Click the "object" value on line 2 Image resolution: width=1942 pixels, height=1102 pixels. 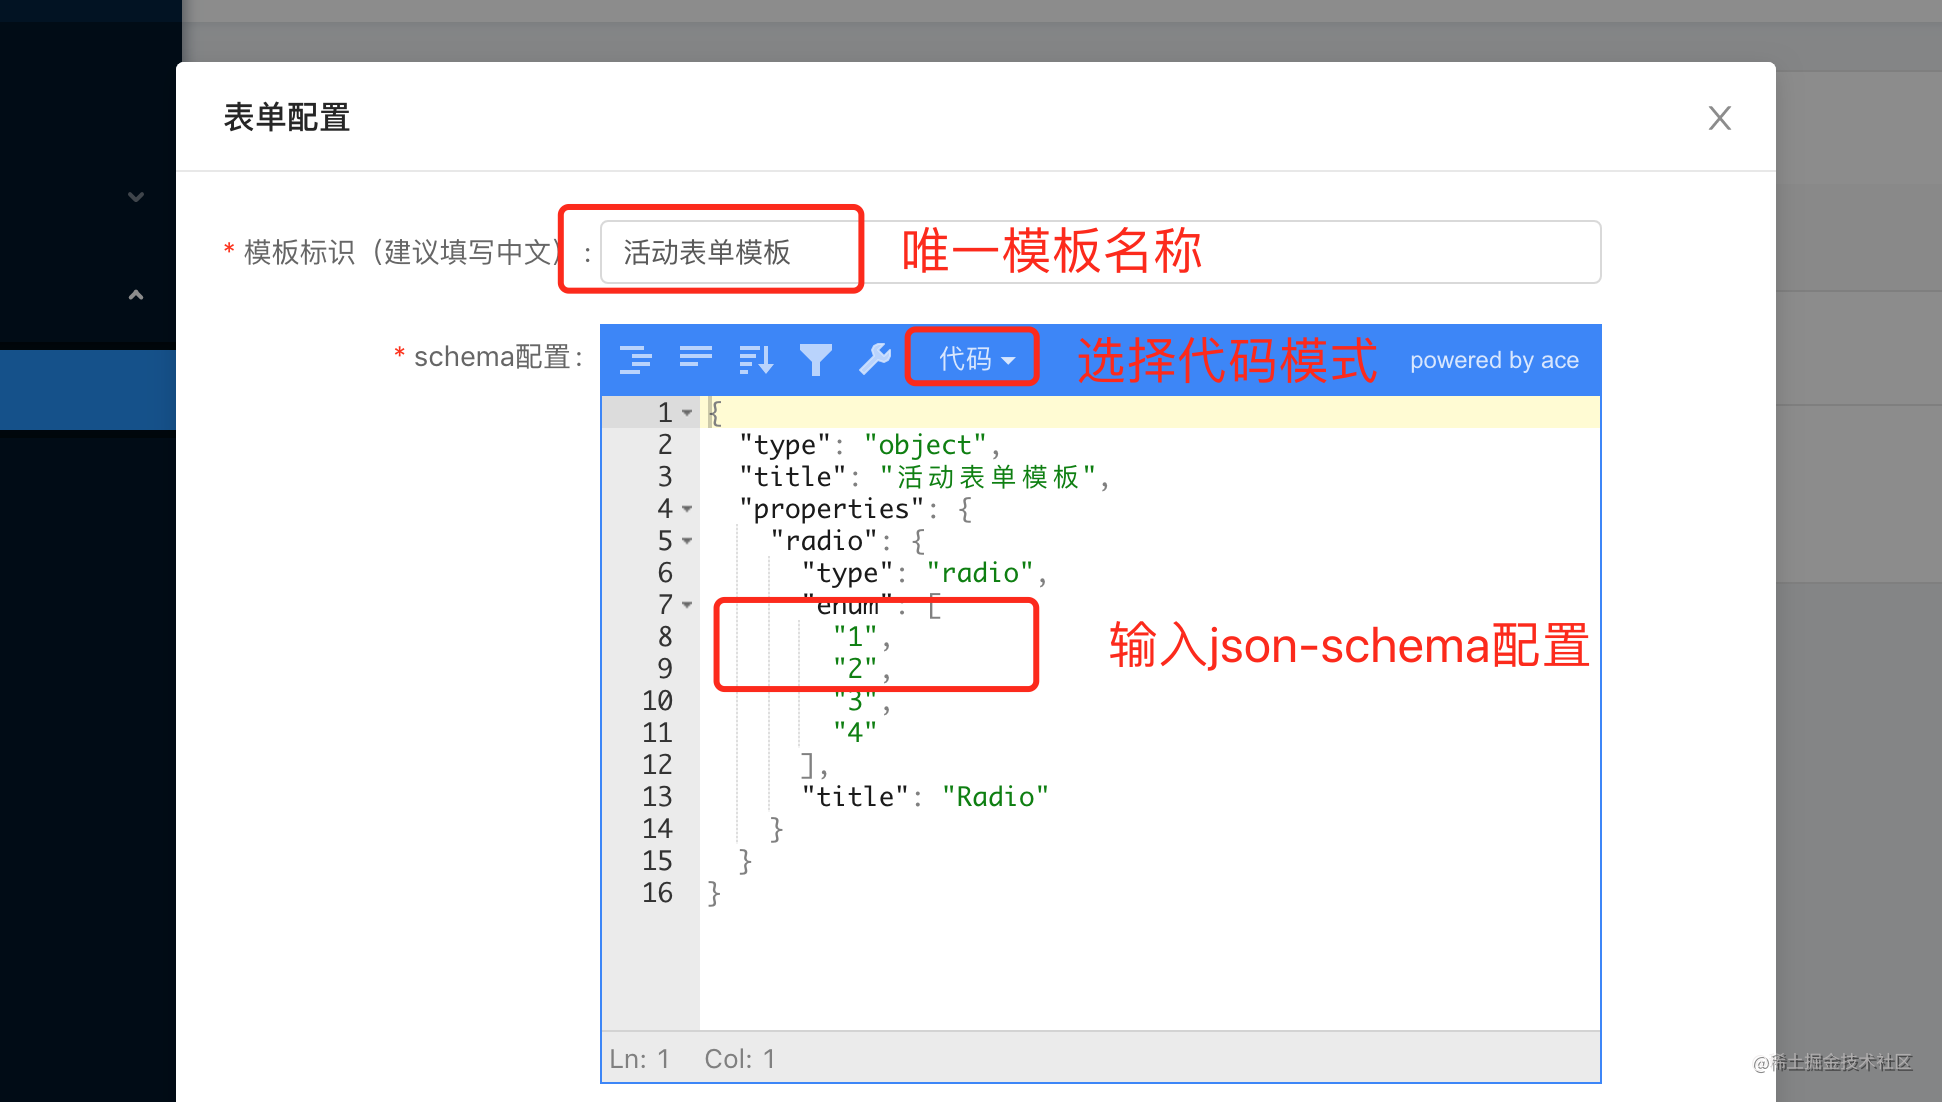pyautogui.click(x=925, y=445)
